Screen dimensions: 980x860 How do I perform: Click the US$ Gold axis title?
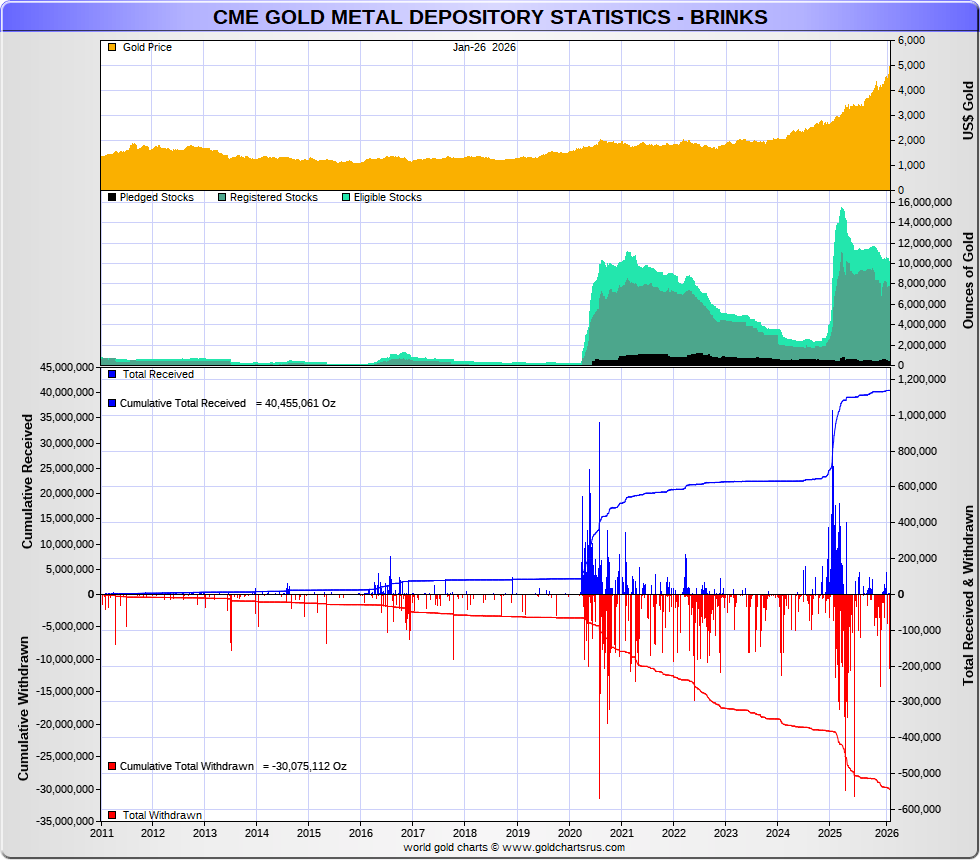pos(968,111)
